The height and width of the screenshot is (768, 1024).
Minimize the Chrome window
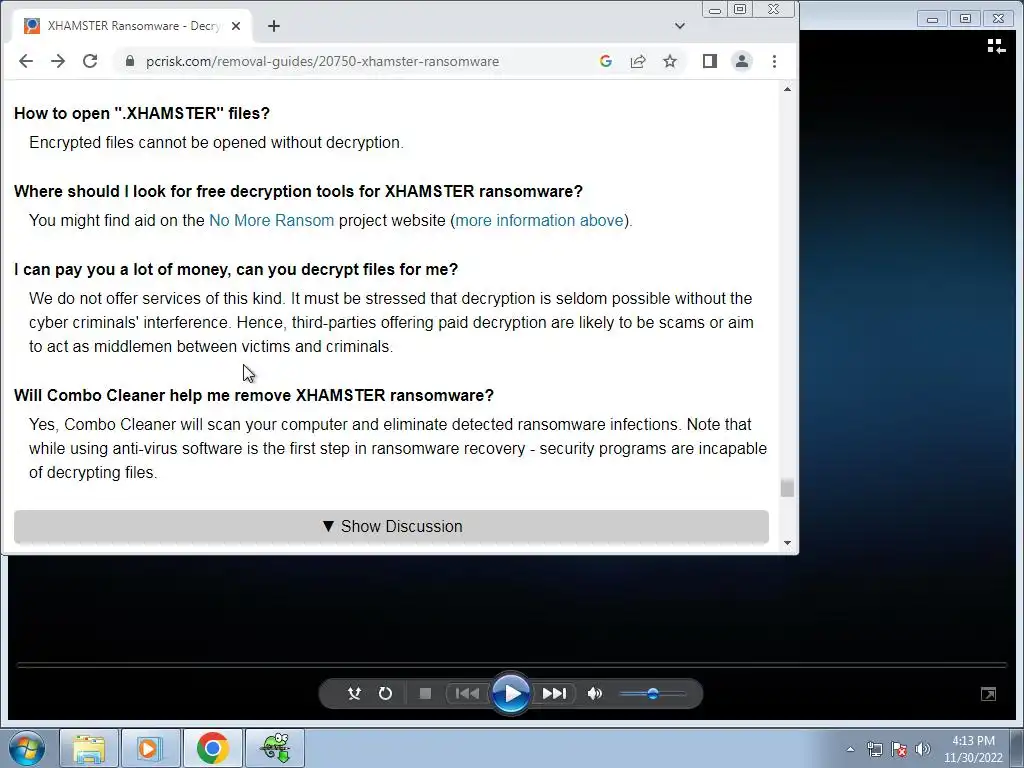coord(714,9)
